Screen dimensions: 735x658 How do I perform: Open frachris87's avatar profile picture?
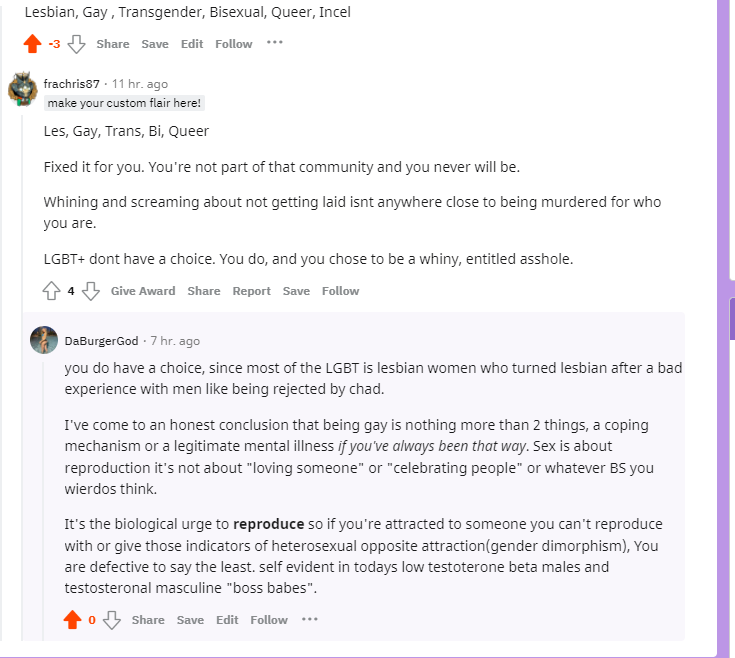coord(23,89)
